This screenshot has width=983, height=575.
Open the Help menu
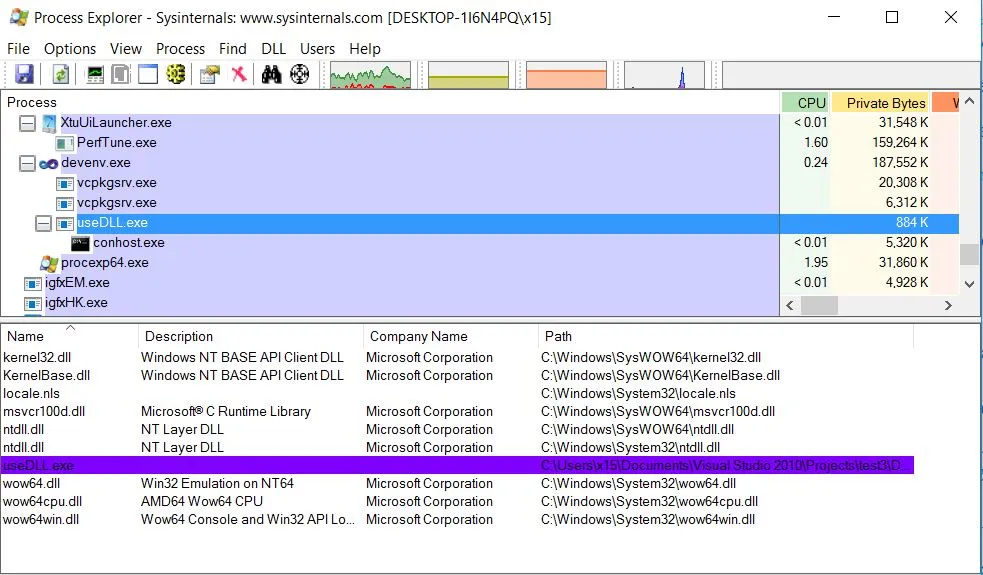pyautogui.click(x=365, y=49)
